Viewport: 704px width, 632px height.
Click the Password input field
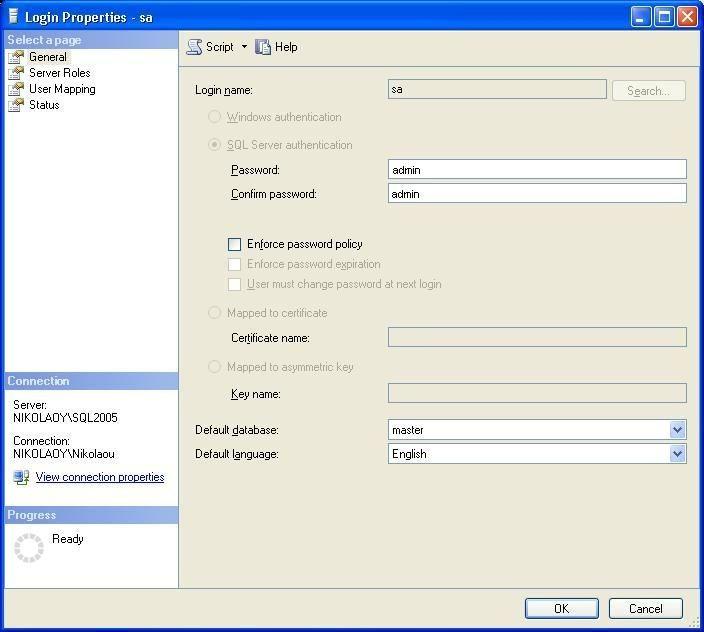pos(537,170)
